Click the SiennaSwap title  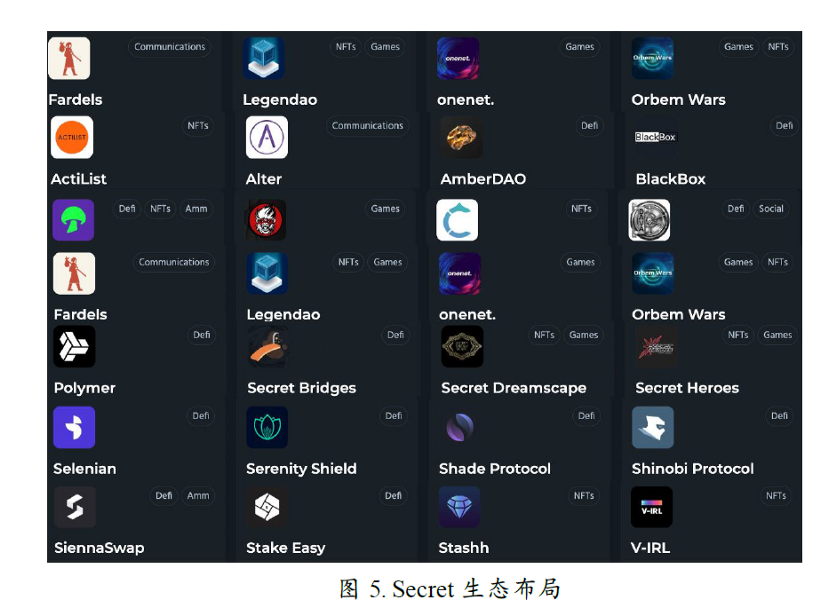(x=99, y=548)
